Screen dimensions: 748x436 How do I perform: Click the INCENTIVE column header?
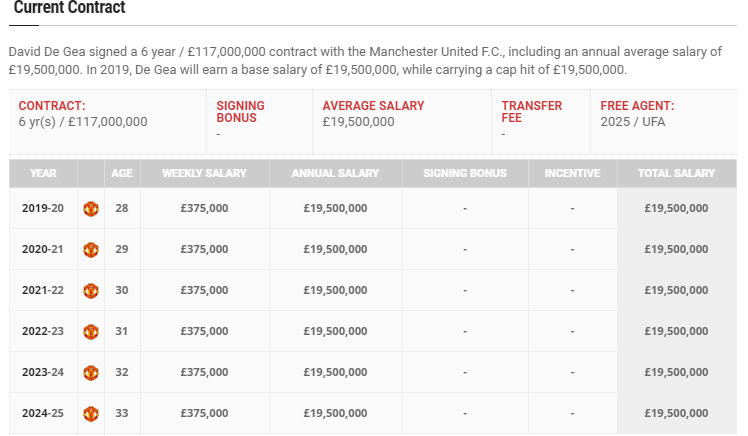coord(572,173)
